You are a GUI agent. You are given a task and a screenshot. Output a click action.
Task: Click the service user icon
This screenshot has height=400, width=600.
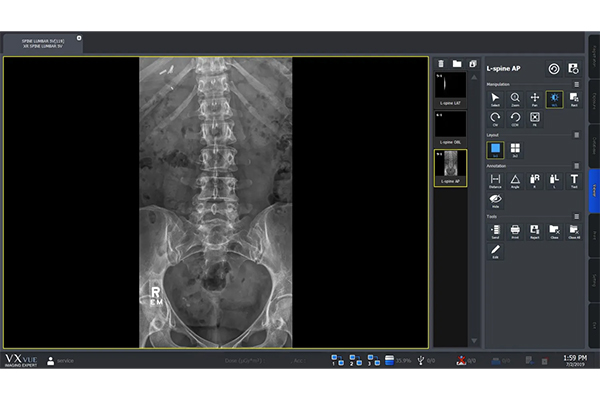point(51,361)
